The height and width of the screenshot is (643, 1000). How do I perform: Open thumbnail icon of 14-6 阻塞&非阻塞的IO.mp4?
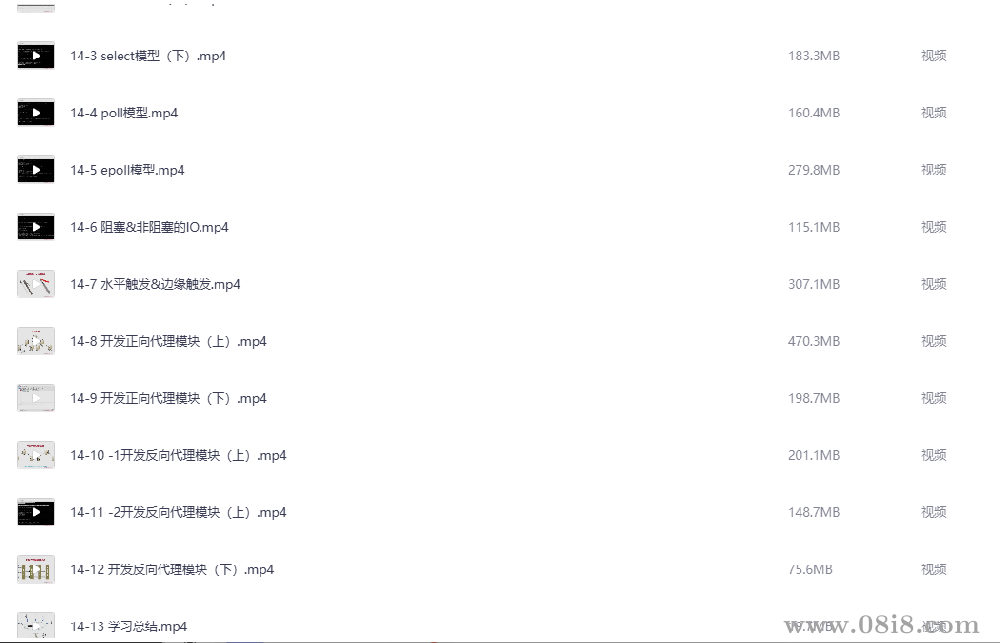coord(36,227)
